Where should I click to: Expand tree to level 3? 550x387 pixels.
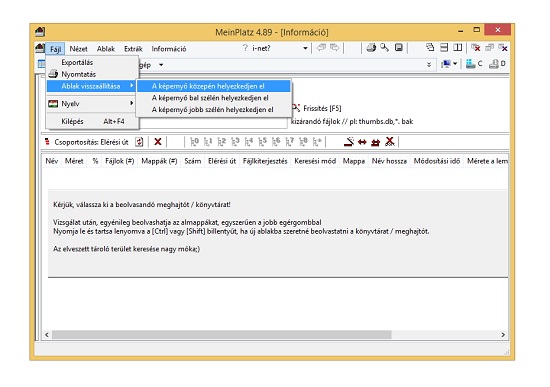235,142
